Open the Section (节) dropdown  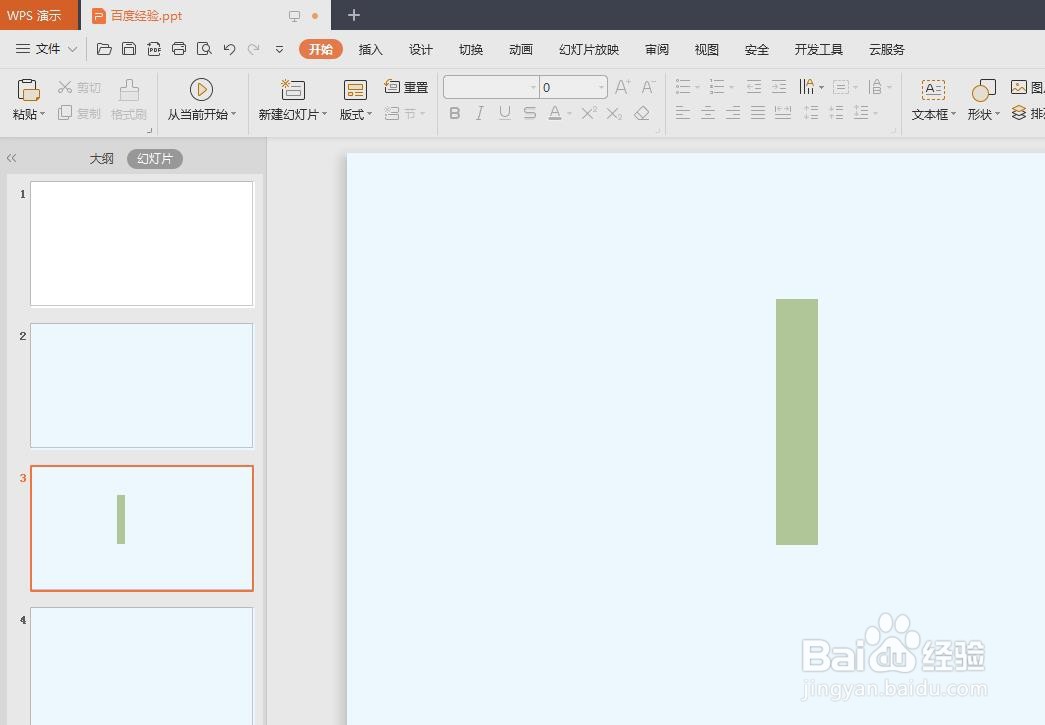pyautogui.click(x=405, y=113)
